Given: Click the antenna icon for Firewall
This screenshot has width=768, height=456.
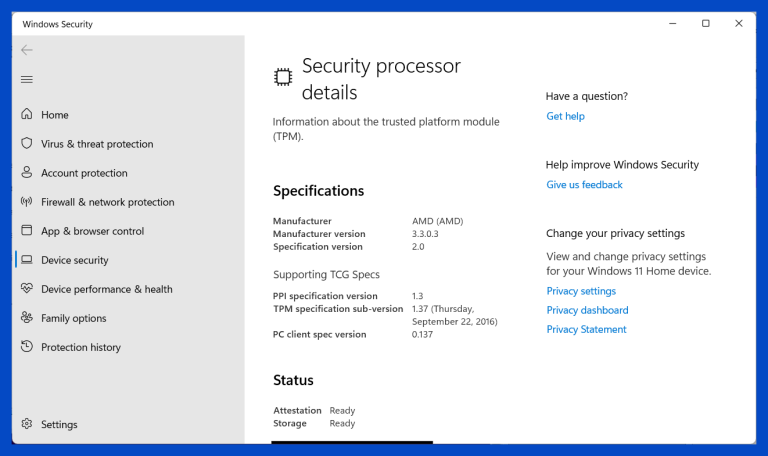Looking at the screenshot, I should pos(27,201).
